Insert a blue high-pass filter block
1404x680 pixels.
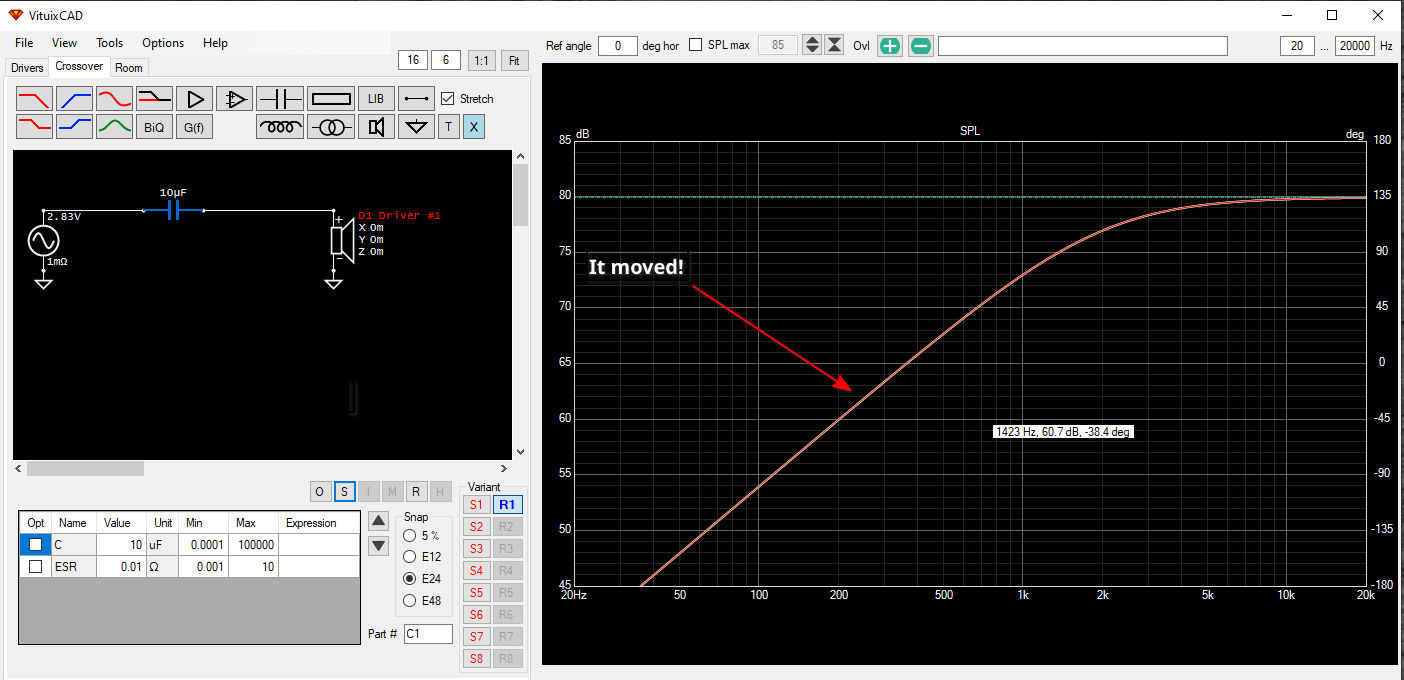pos(75,99)
